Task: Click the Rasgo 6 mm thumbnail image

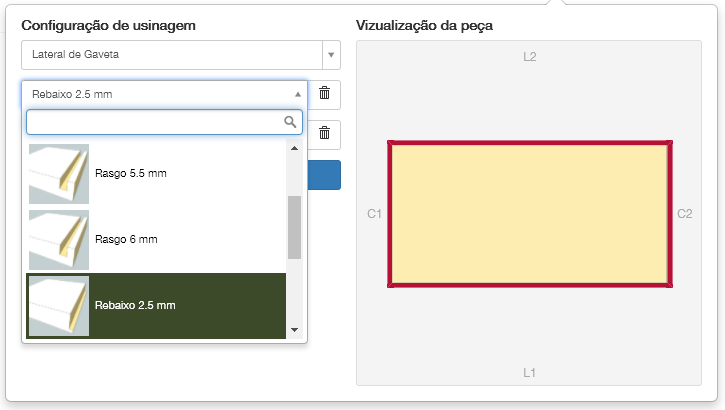Action: 58,240
